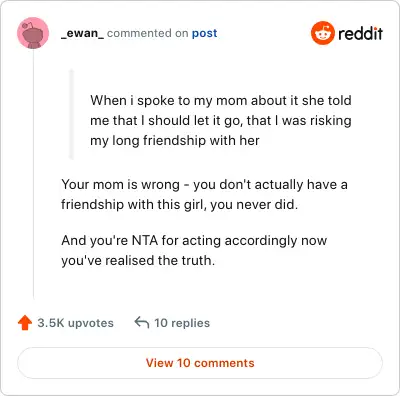400x396 pixels.
Task: Click "my long friendship with her" quote line
Action: point(175,140)
